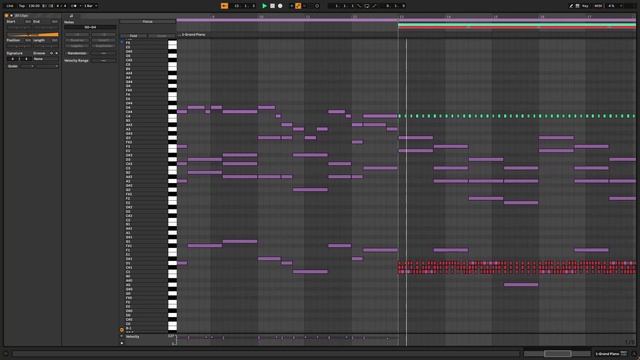Viewport: 640px width, 360px height.
Task: Click the Stop button in transport
Action: point(272,6)
